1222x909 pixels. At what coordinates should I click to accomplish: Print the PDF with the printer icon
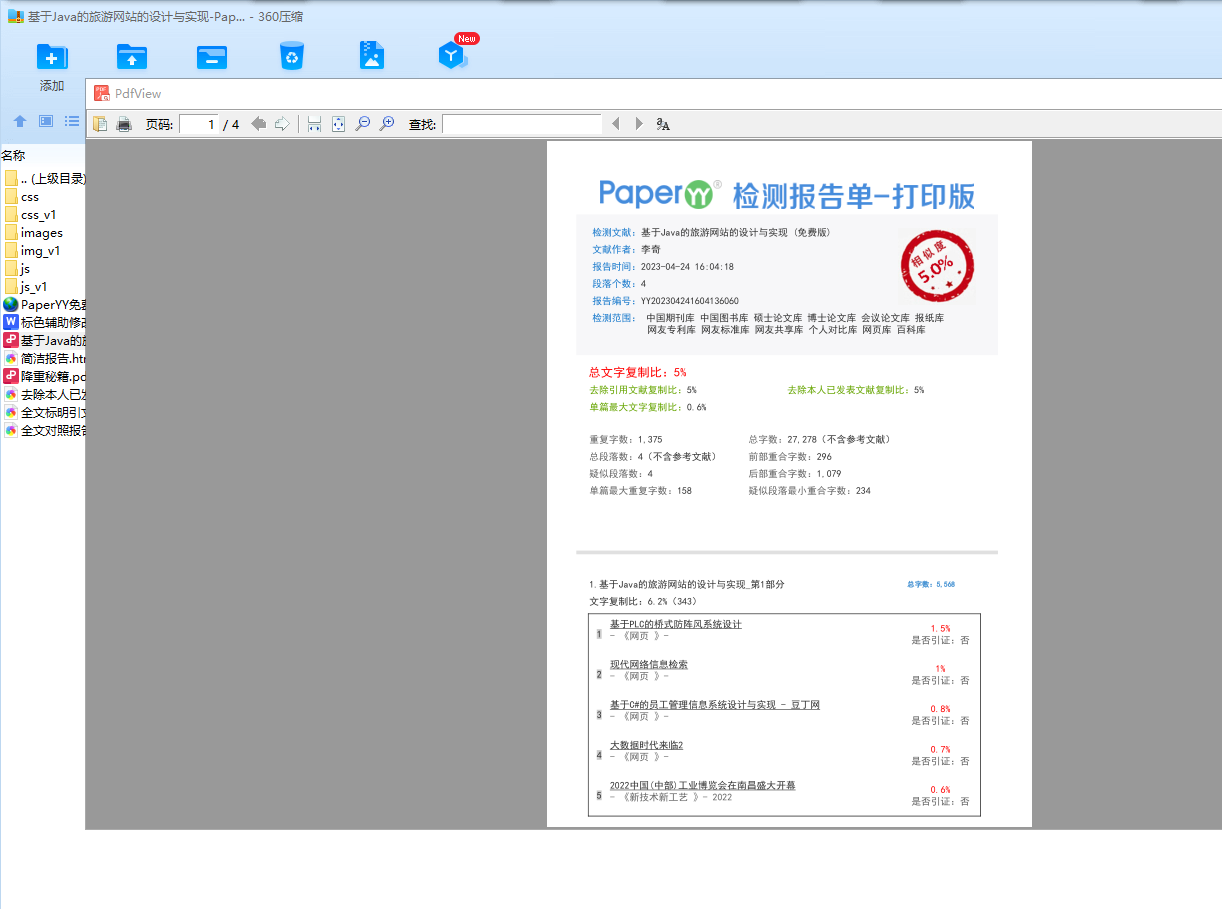[x=124, y=124]
